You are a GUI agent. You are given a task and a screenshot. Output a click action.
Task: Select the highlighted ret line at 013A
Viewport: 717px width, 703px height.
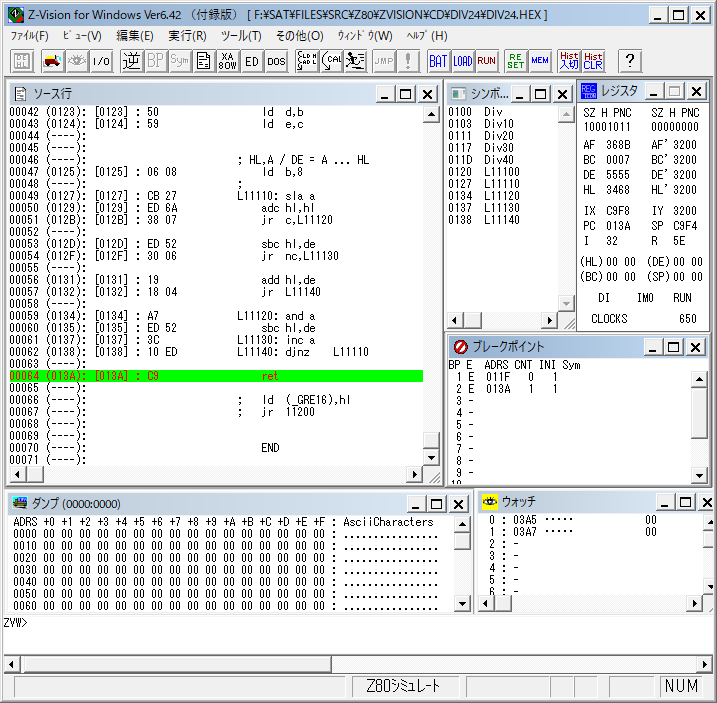216,376
